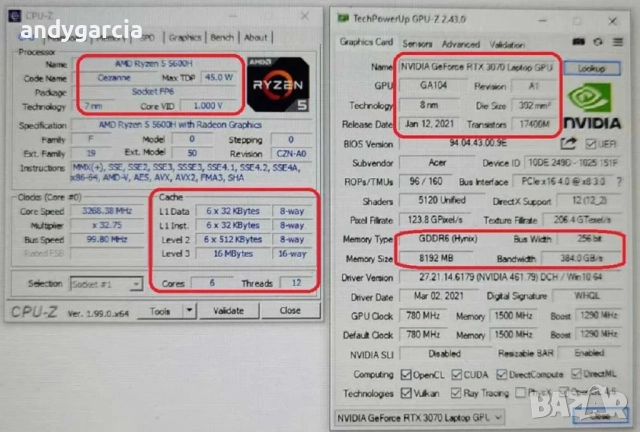Toggle the UEFI checkbox
This screenshot has height=432, width=640.
coord(591,144)
